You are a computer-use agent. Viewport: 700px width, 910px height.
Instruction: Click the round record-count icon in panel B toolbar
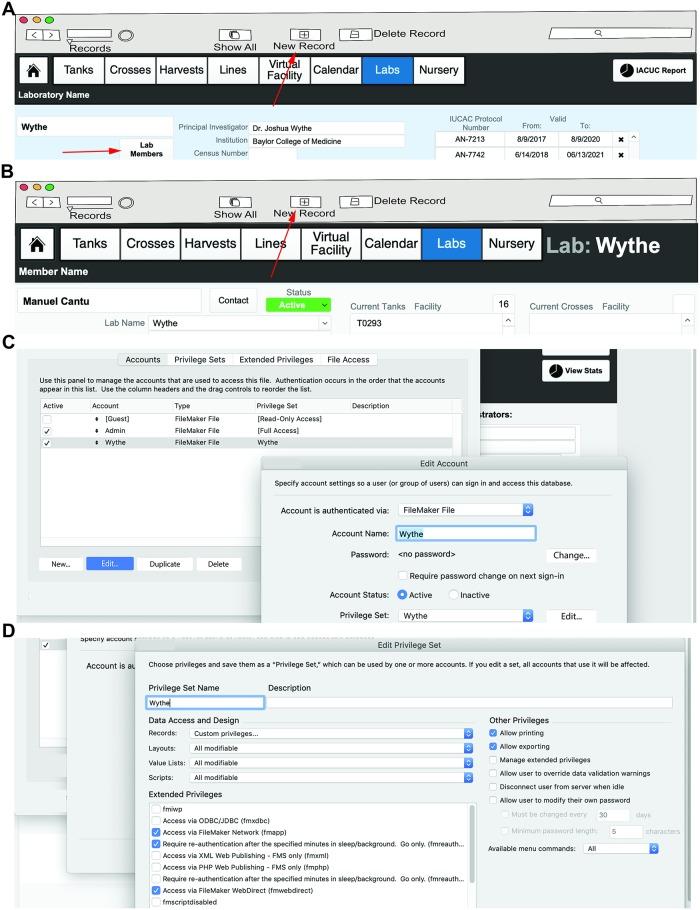click(x=126, y=203)
